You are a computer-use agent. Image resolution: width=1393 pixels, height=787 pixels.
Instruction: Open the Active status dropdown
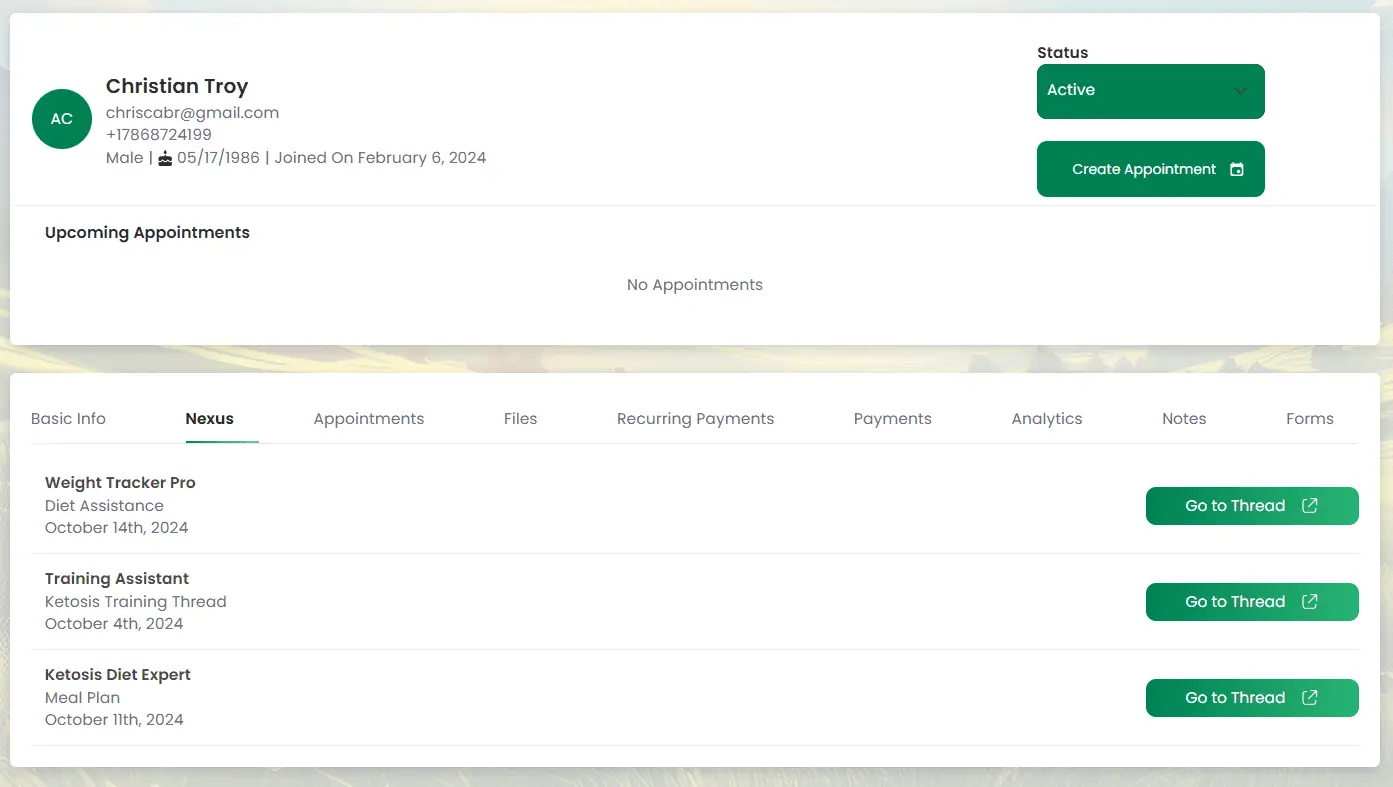coord(1150,91)
